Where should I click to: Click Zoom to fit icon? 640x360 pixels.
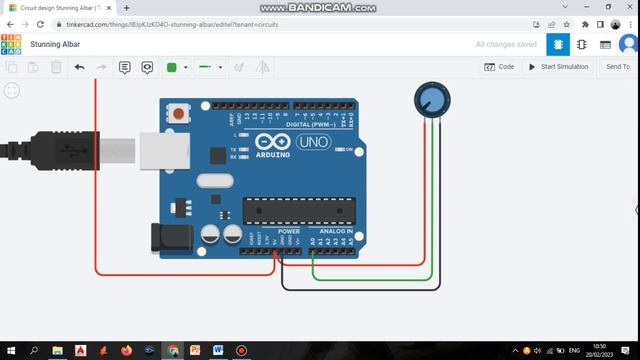(12, 91)
